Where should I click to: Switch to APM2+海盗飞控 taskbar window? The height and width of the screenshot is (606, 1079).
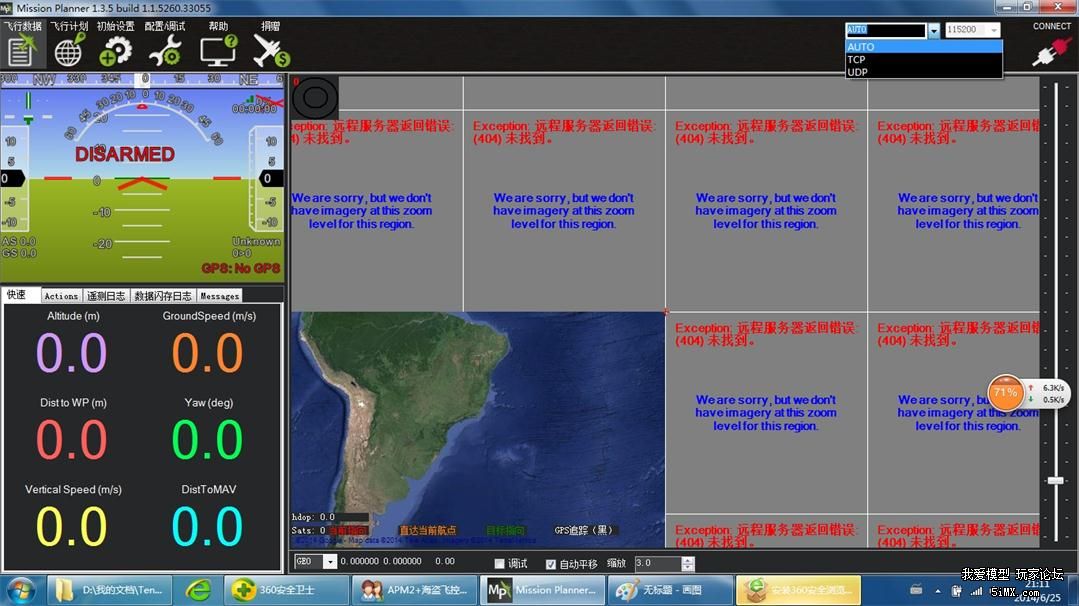tap(414, 590)
